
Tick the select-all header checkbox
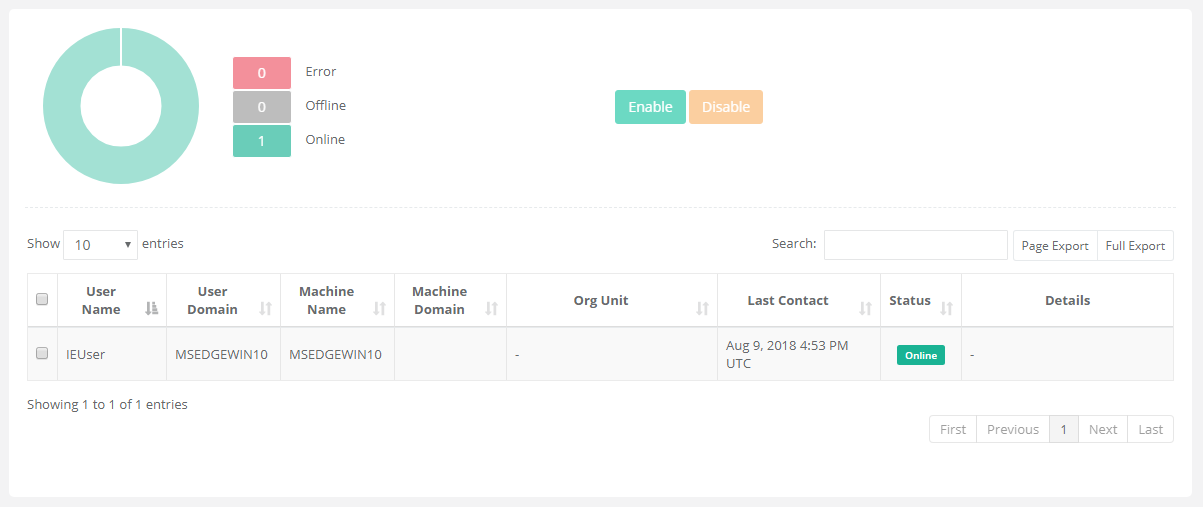42,299
